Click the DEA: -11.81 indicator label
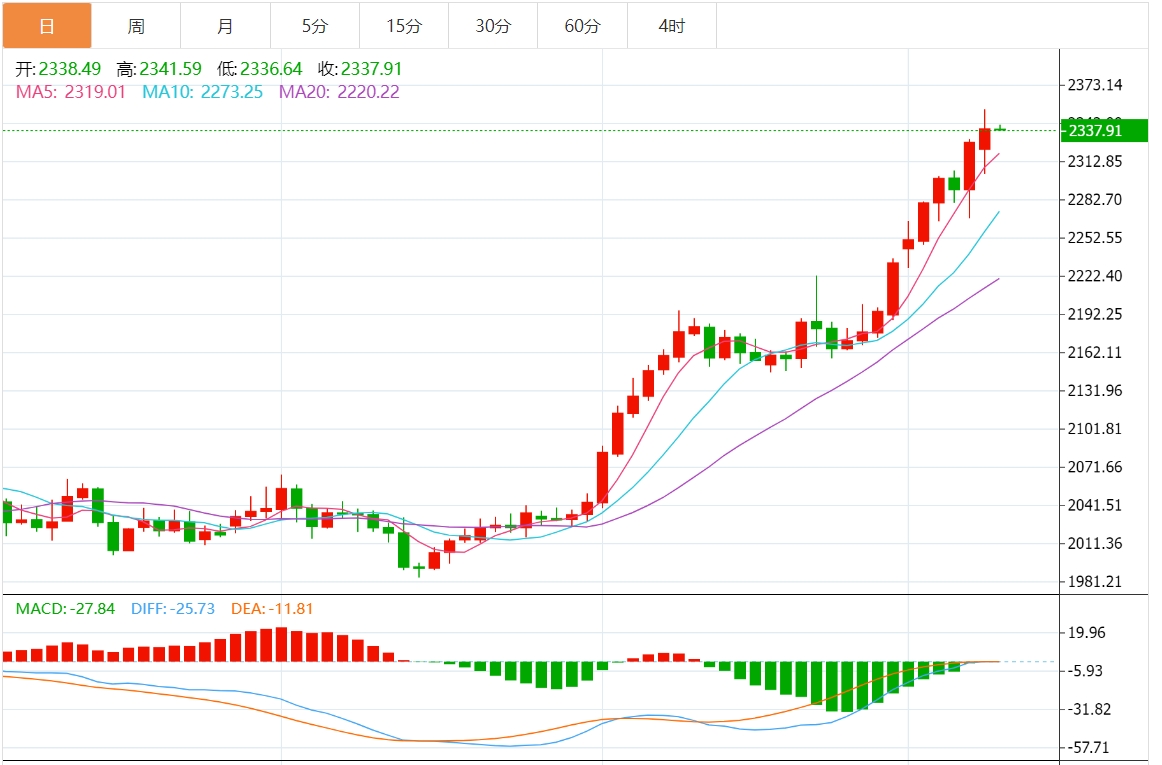This screenshot has height=765, width=1162. [272, 609]
